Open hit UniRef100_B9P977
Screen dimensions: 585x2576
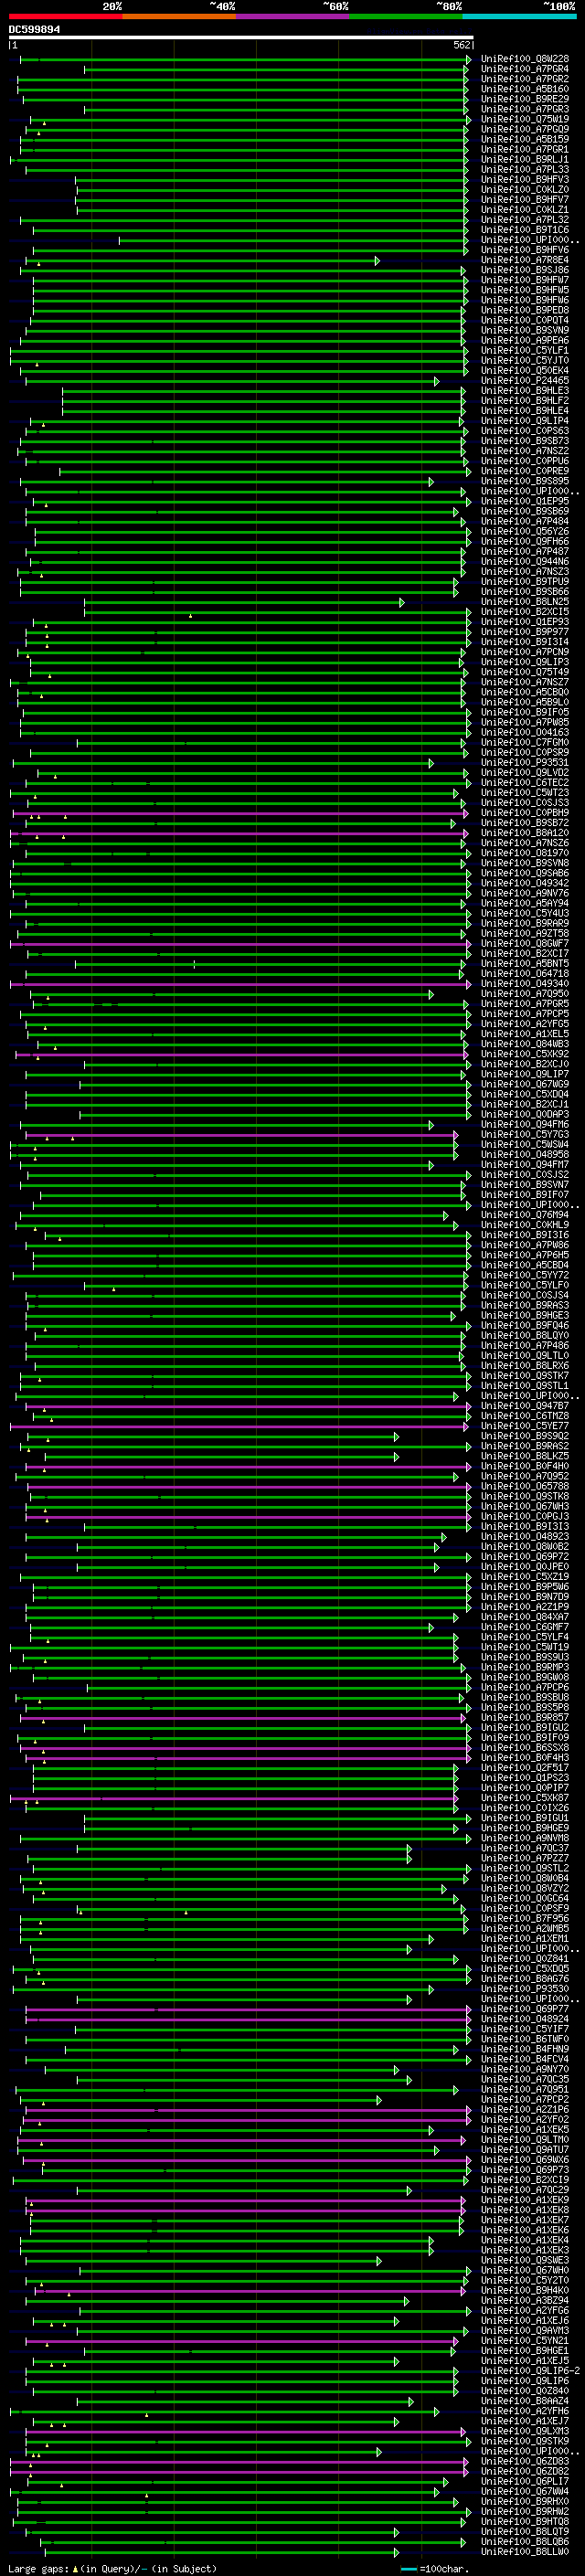click(x=525, y=632)
